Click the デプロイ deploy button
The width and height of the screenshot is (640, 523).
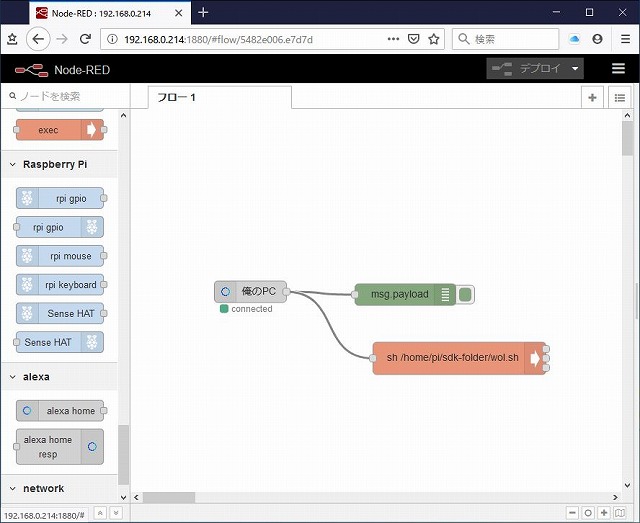[x=527, y=69]
